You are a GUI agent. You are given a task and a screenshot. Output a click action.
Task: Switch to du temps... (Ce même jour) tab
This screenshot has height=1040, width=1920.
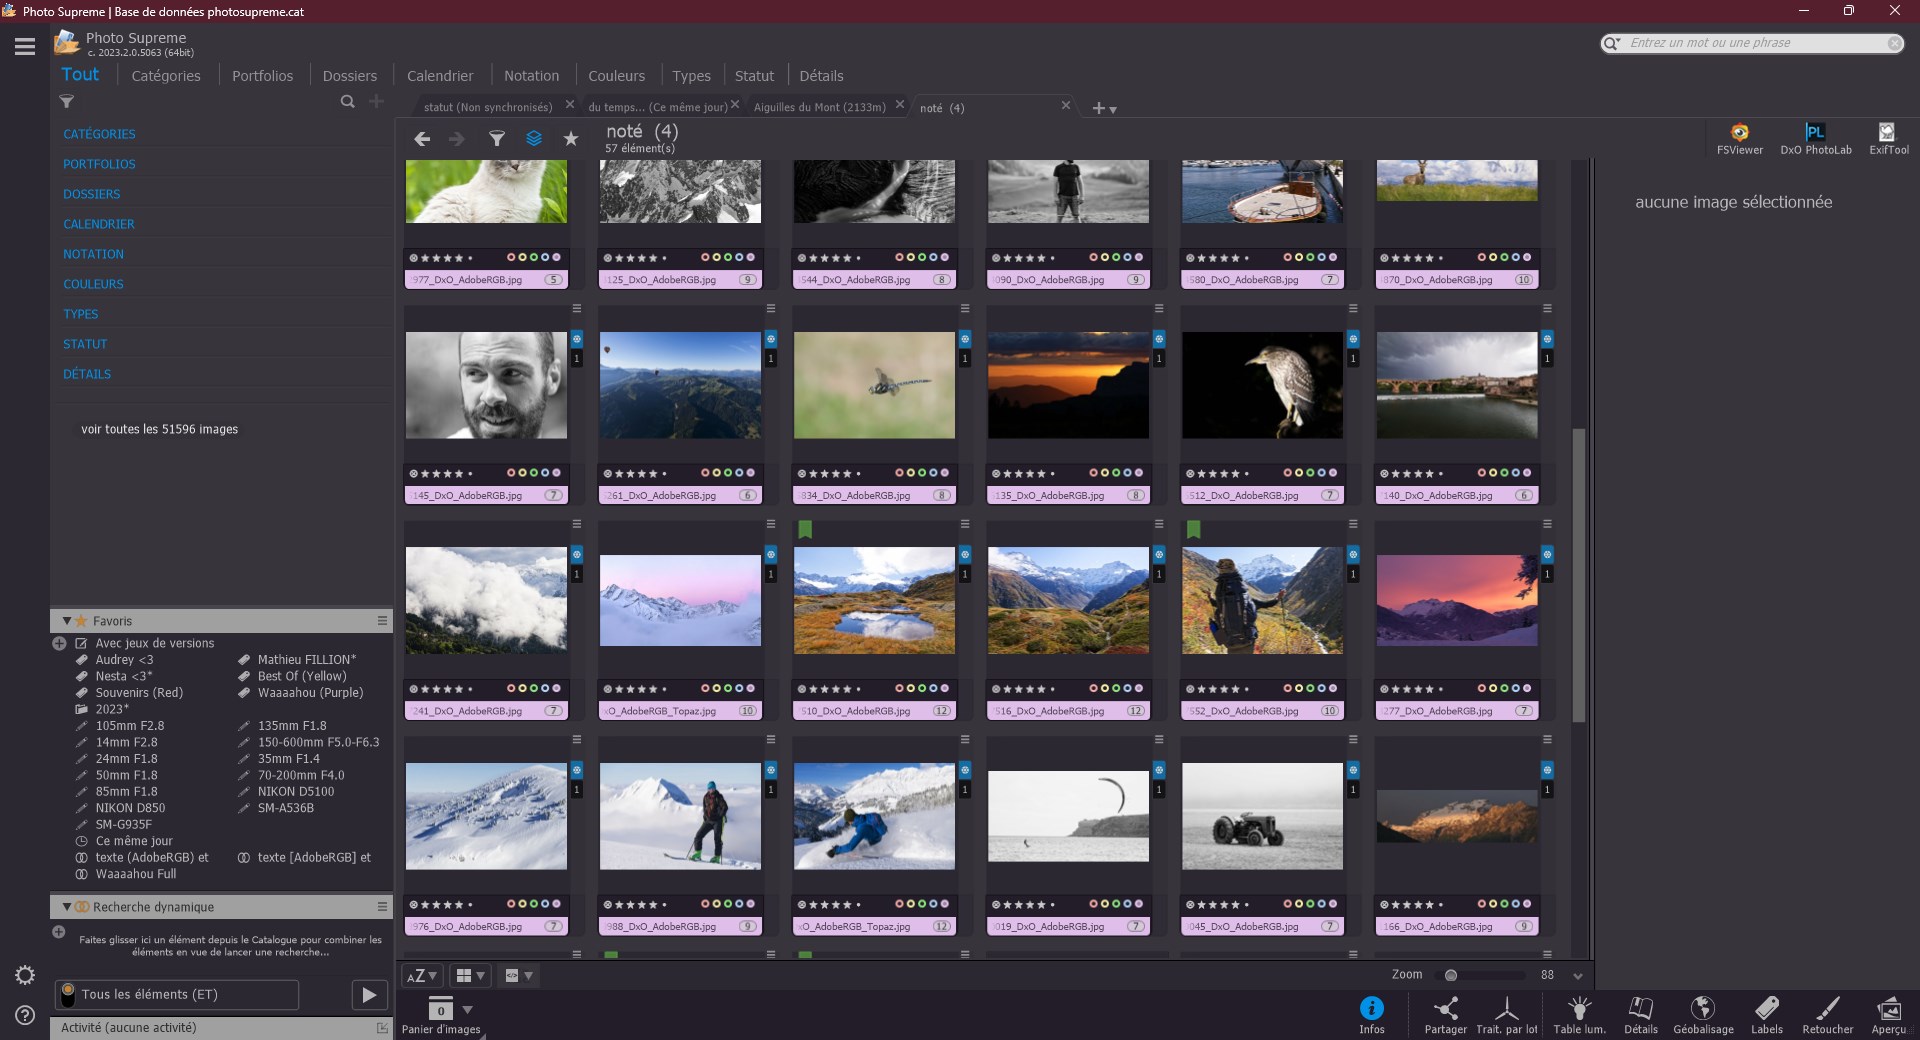click(x=657, y=107)
